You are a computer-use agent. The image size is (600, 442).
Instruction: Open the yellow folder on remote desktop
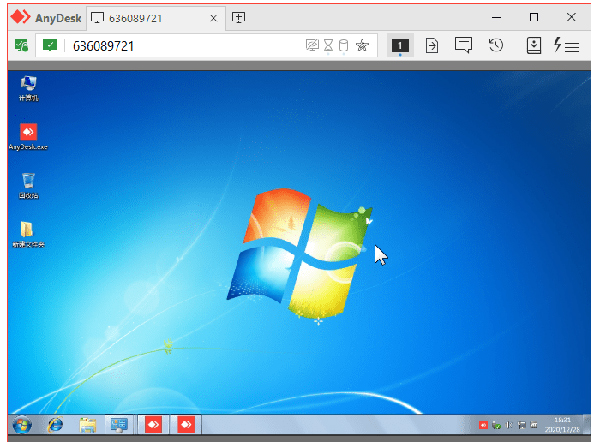[x=29, y=230]
